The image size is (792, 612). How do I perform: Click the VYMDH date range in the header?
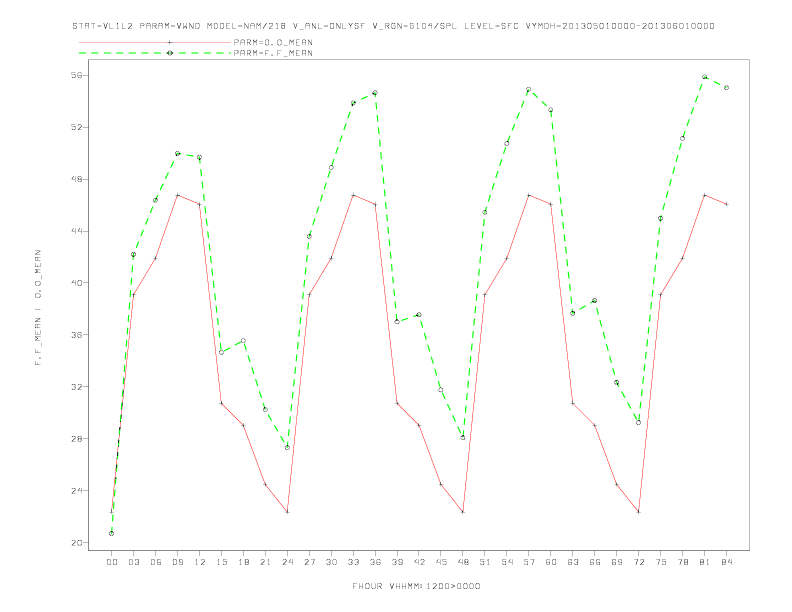(x=620, y=26)
